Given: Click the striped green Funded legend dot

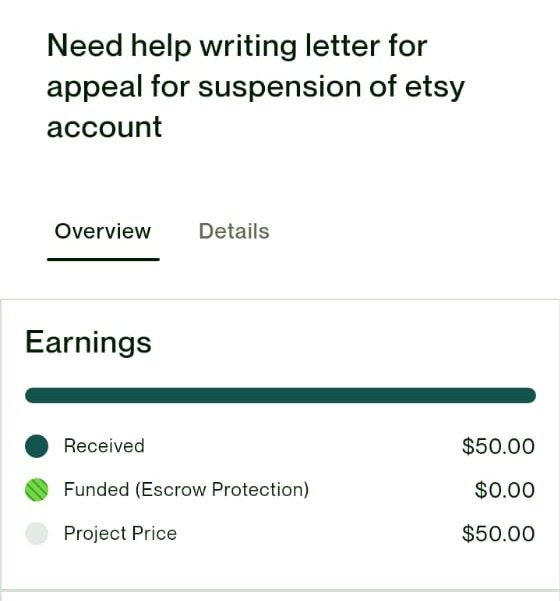Looking at the screenshot, I should click(x=37, y=490).
